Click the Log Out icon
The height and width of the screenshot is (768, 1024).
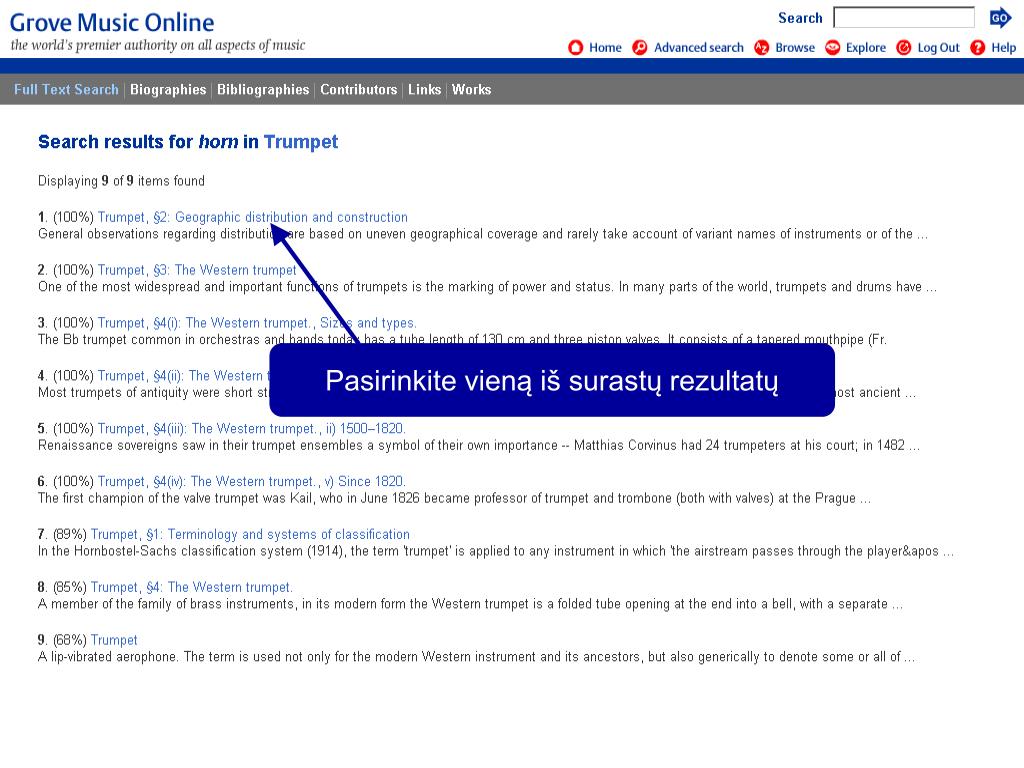point(904,48)
